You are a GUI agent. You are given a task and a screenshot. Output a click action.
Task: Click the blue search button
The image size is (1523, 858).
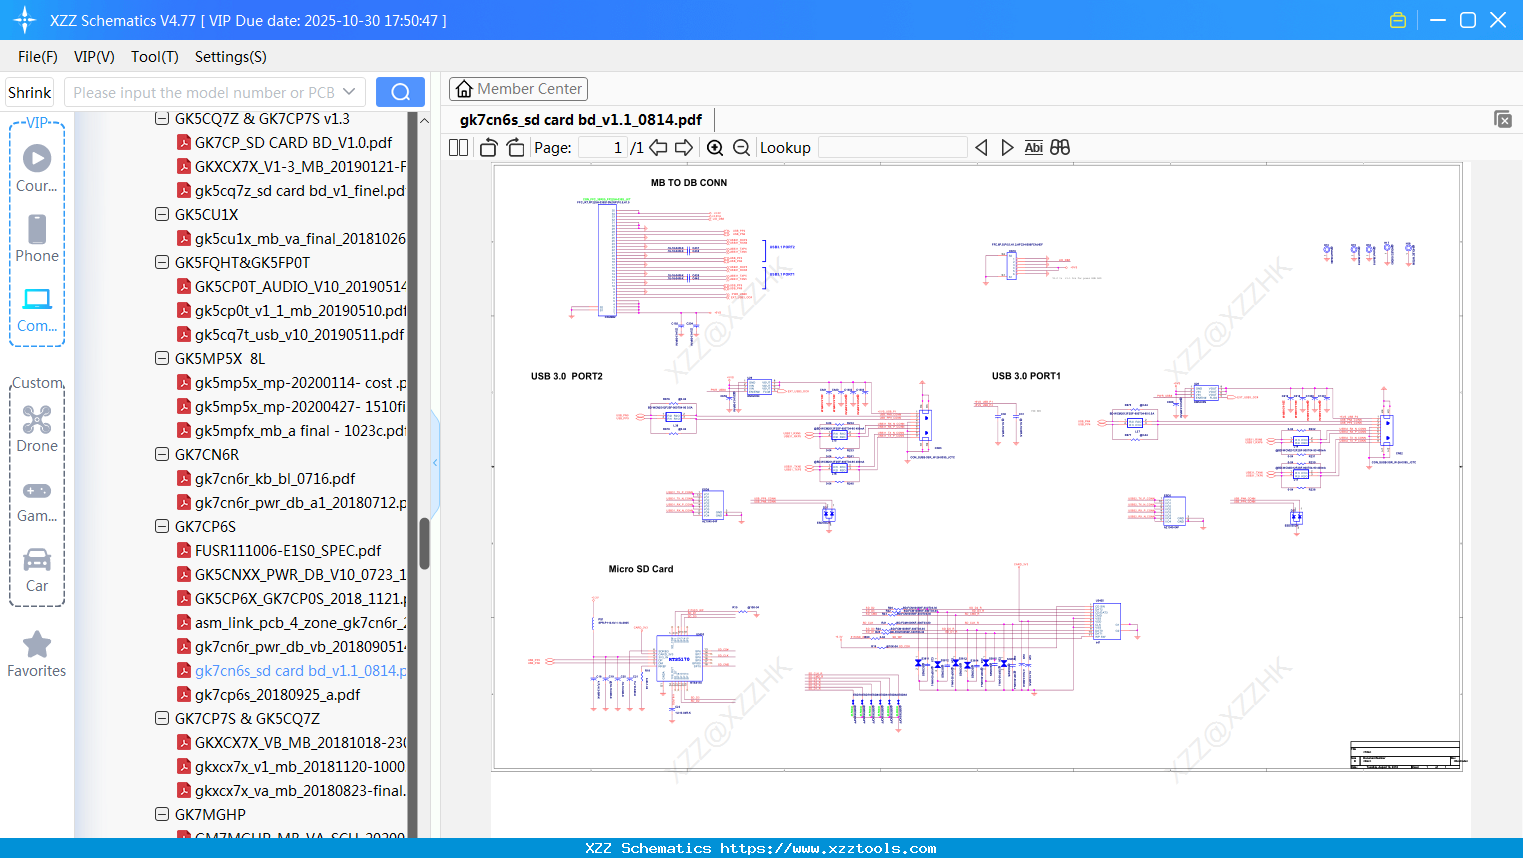point(400,92)
